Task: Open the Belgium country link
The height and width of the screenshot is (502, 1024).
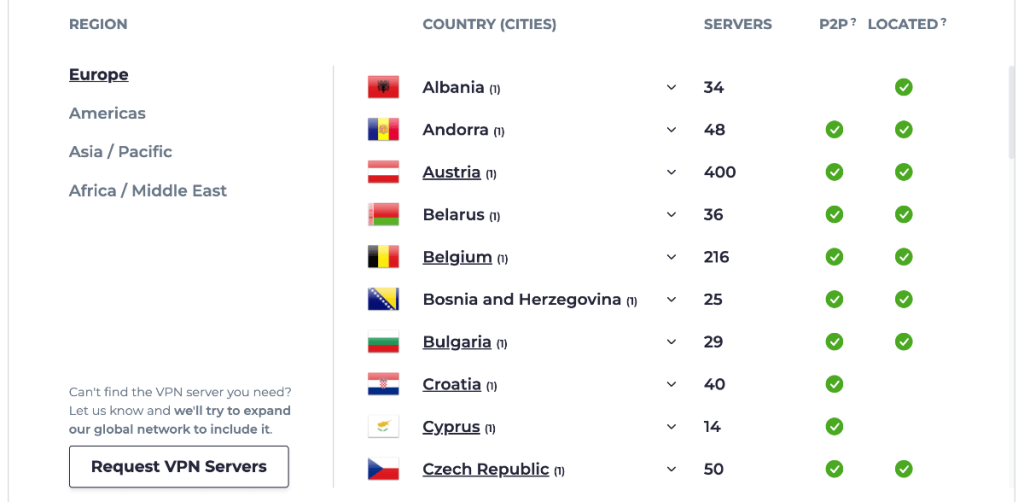Action: [x=457, y=257]
